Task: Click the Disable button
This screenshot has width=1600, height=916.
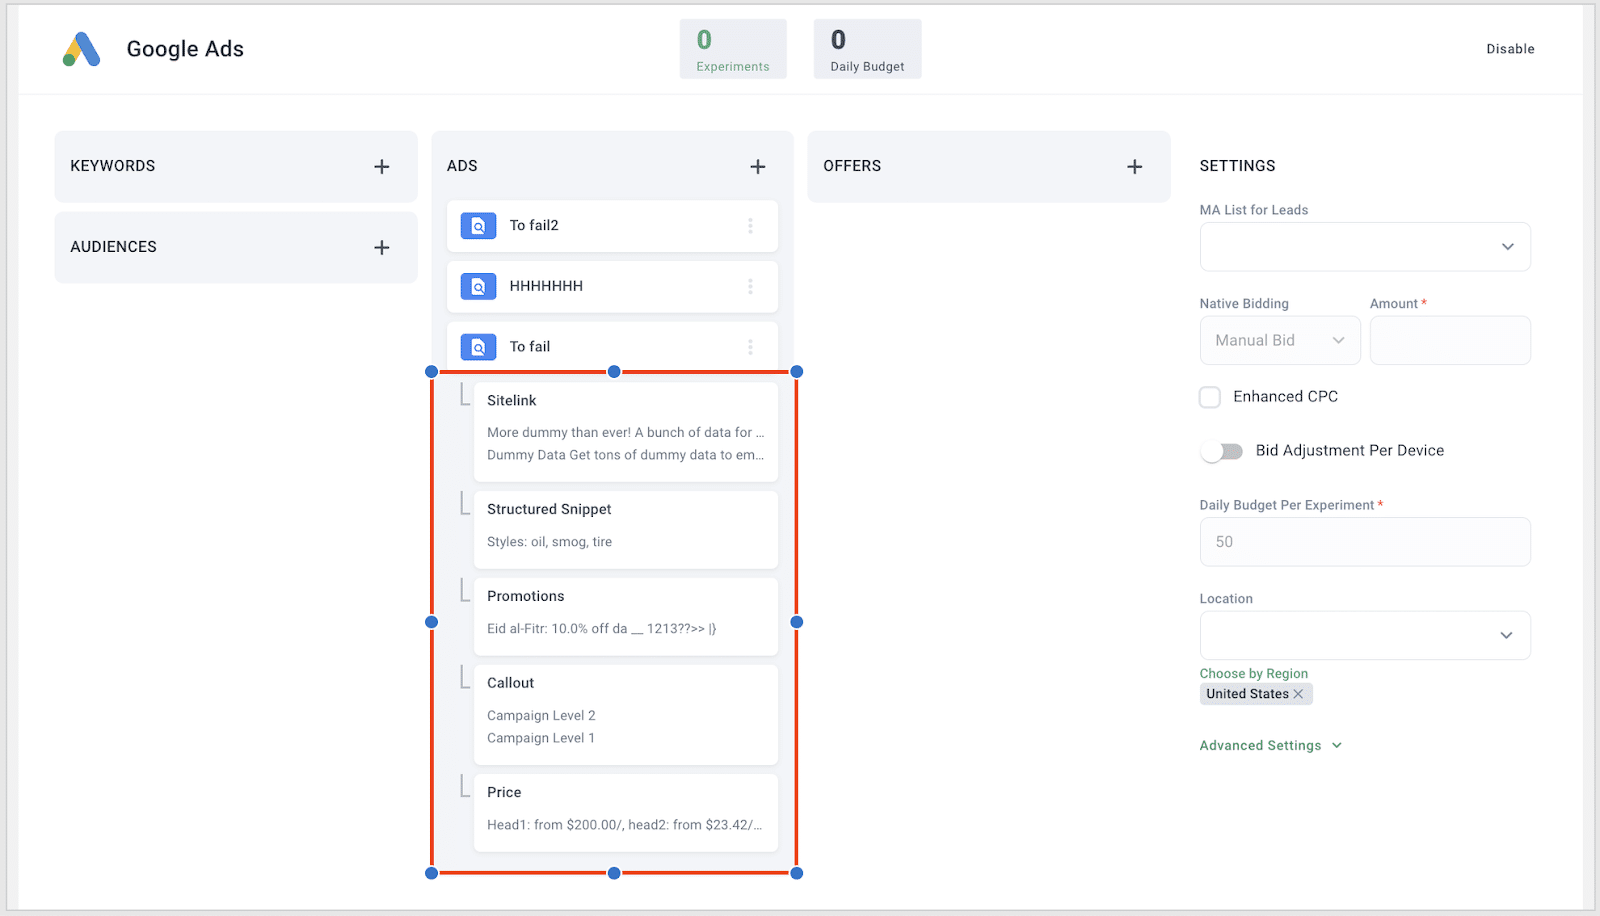Action: pyautogui.click(x=1510, y=49)
